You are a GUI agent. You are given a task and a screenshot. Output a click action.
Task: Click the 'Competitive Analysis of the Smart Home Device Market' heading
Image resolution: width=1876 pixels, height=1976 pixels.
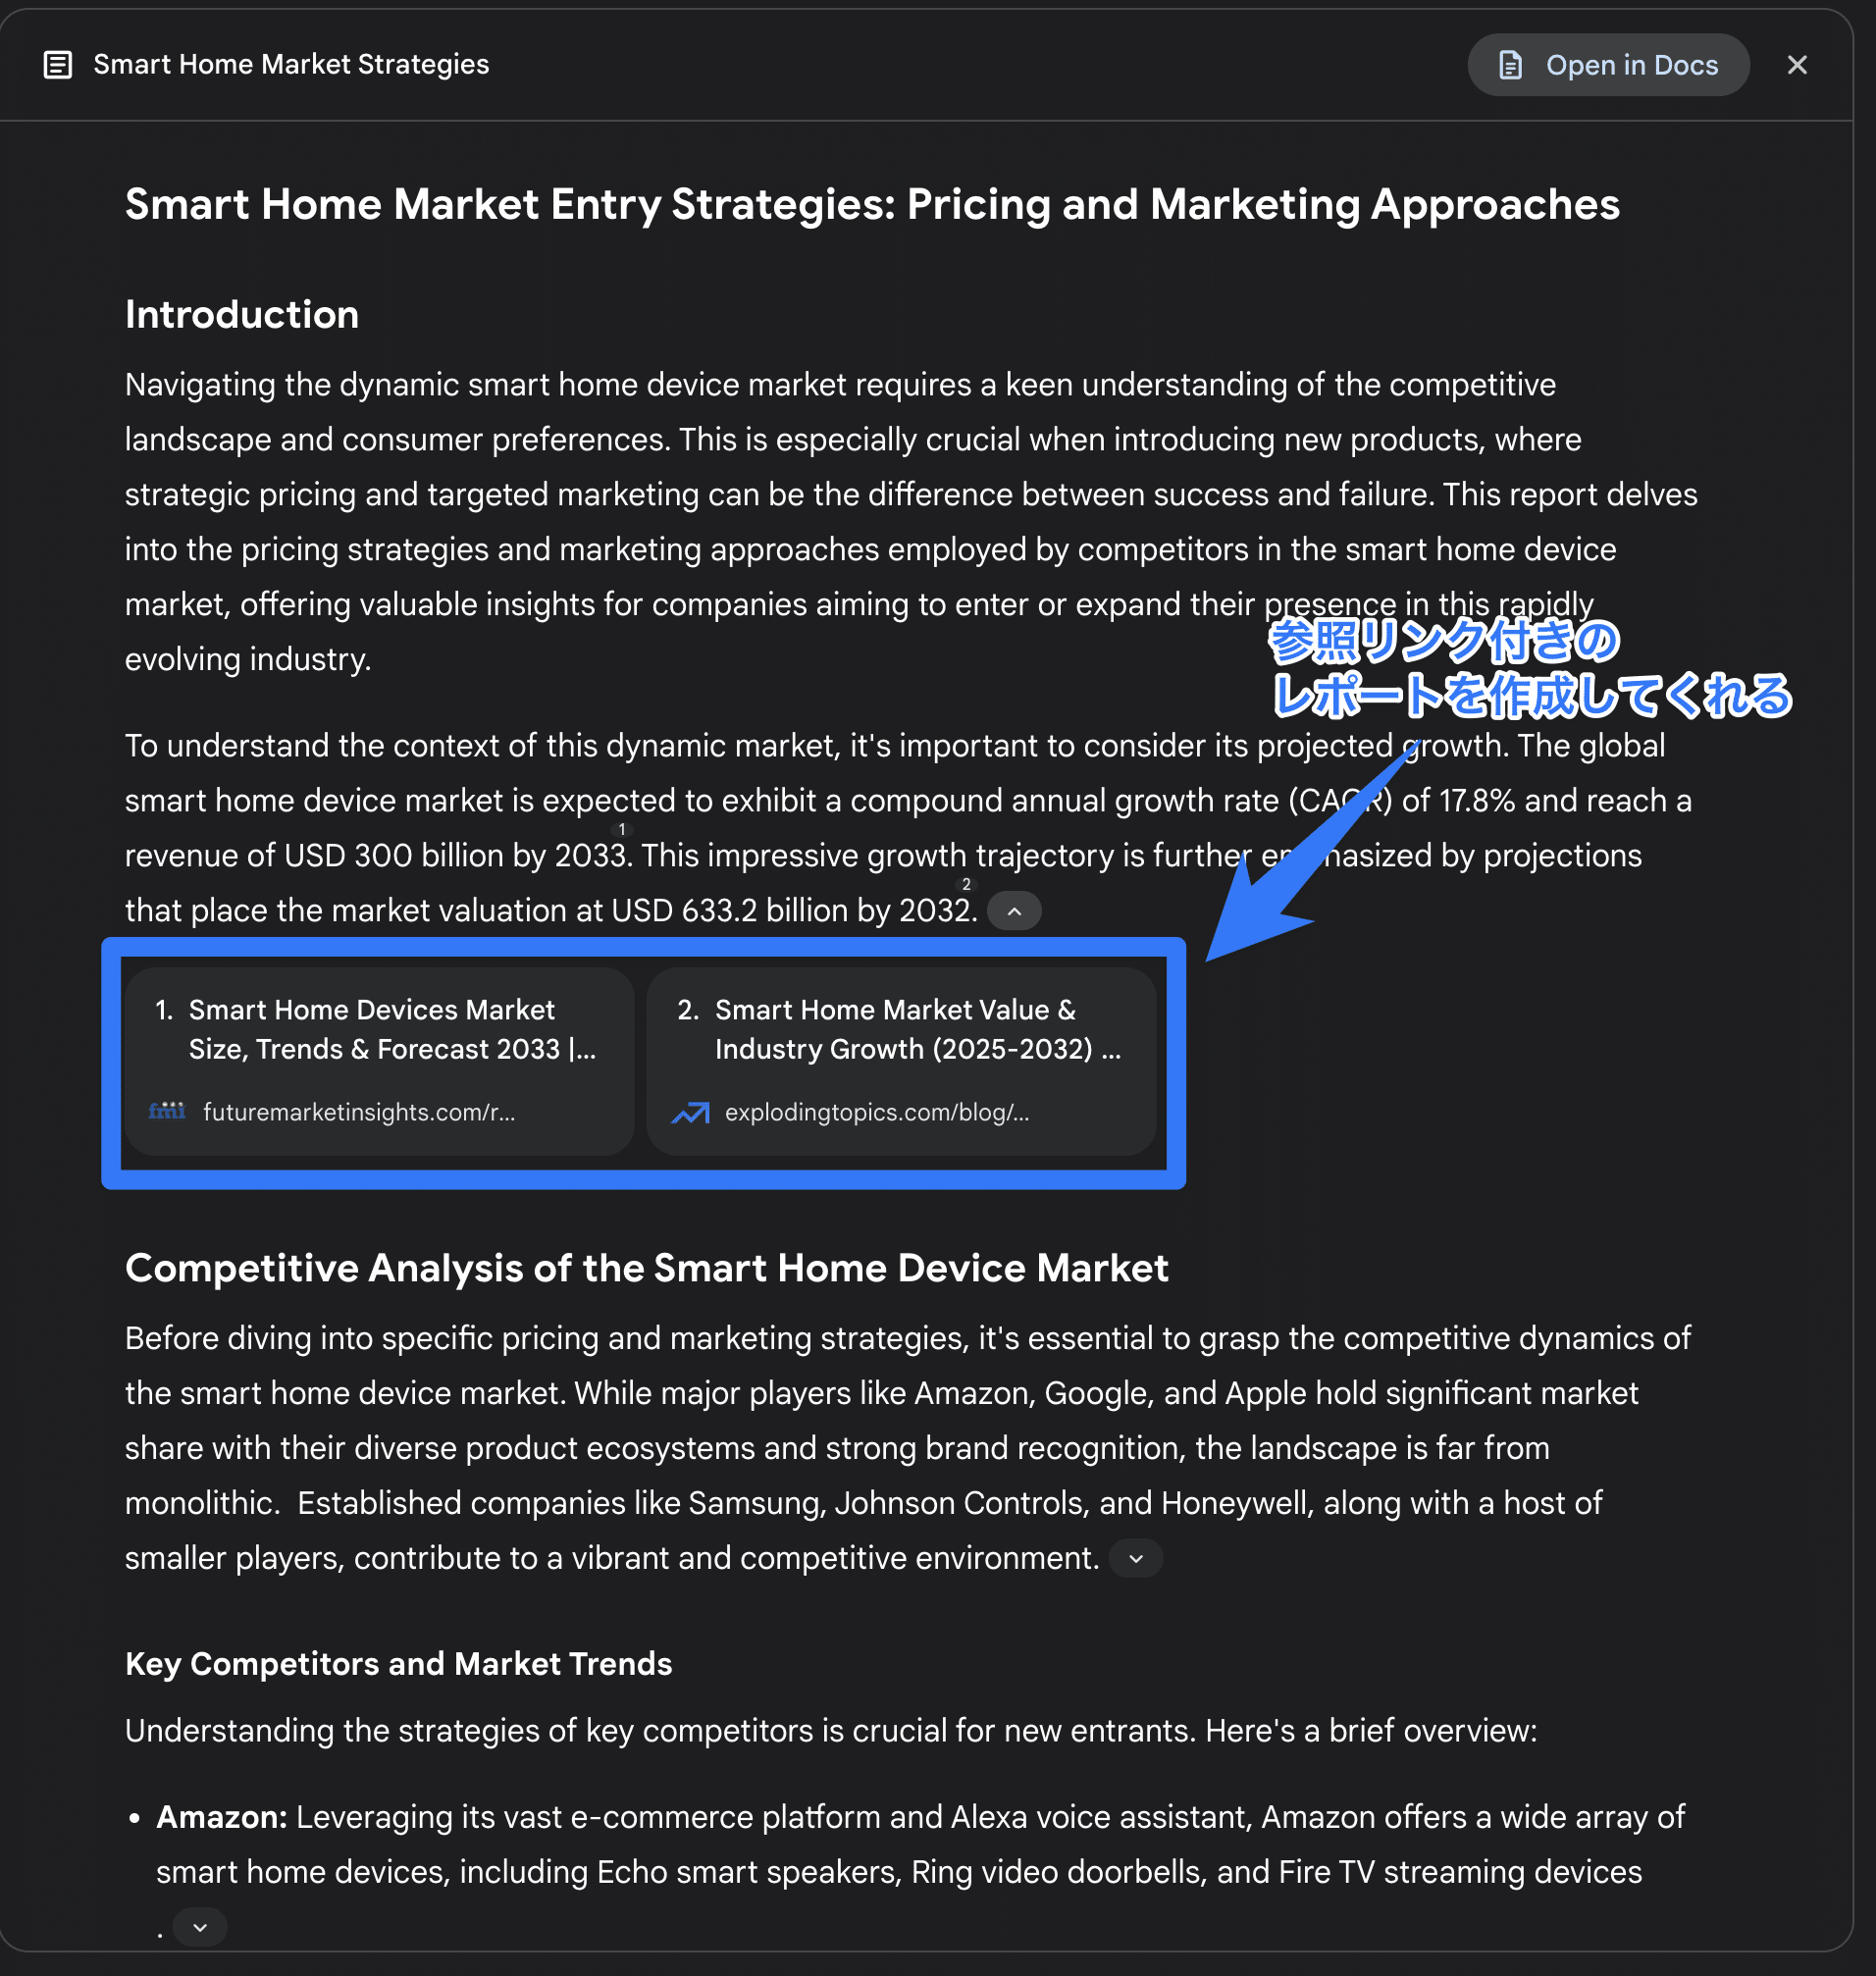coord(646,1268)
